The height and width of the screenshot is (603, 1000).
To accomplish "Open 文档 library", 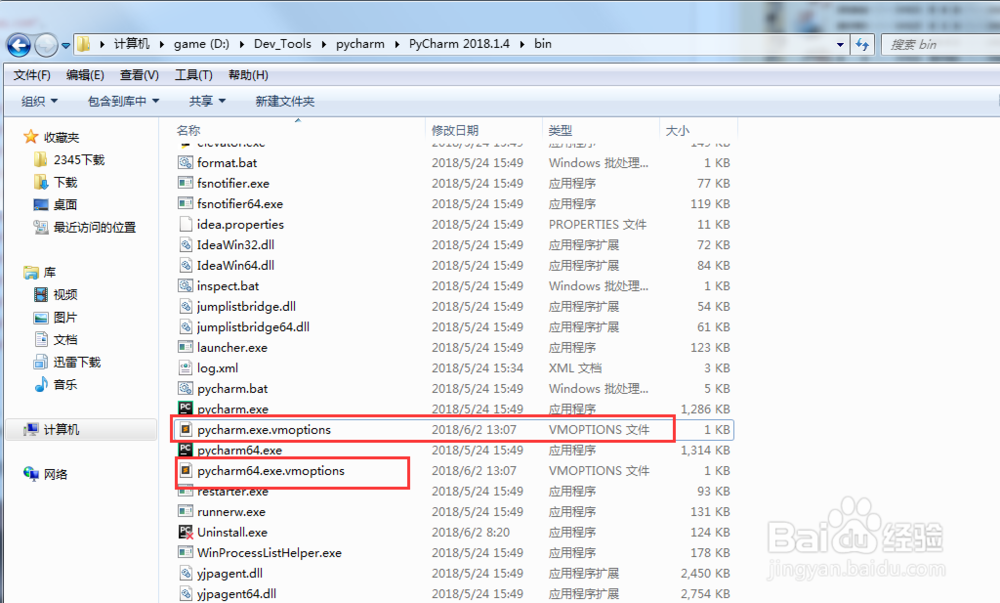I will pos(55,340).
